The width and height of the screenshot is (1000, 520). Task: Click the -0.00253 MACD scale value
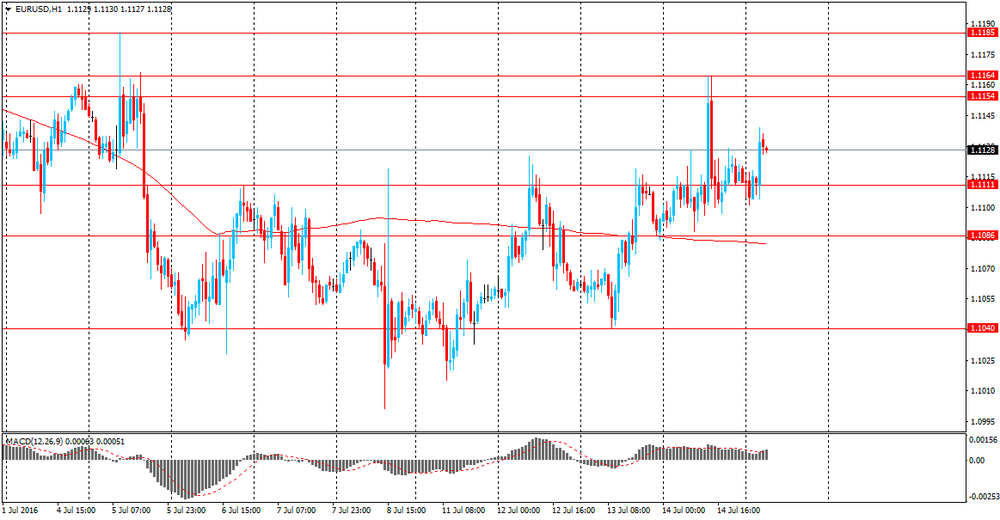pyautogui.click(x=984, y=496)
